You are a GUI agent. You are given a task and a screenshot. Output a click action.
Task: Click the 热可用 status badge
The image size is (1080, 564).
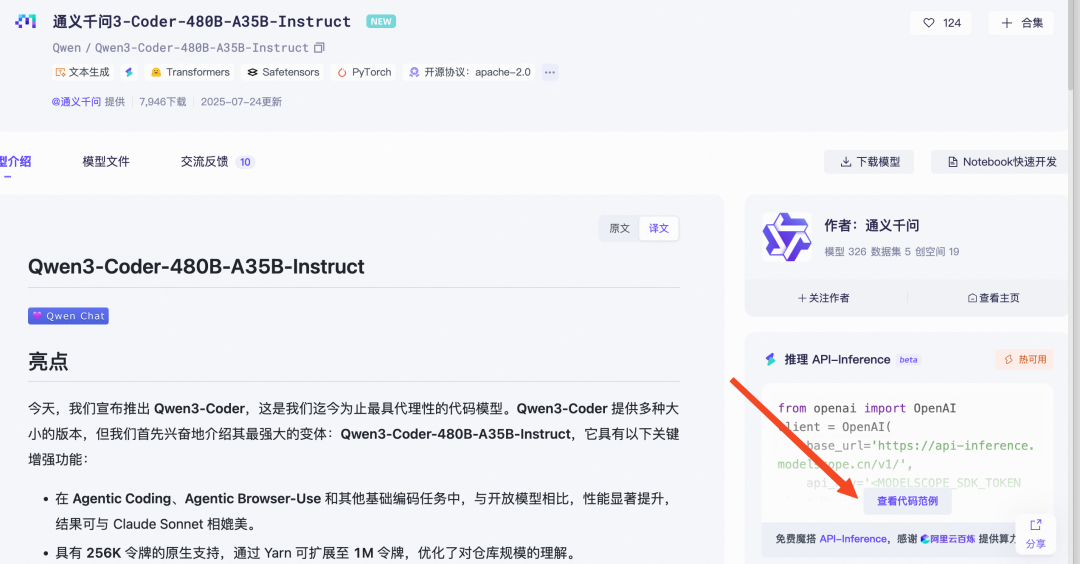coord(1025,359)
